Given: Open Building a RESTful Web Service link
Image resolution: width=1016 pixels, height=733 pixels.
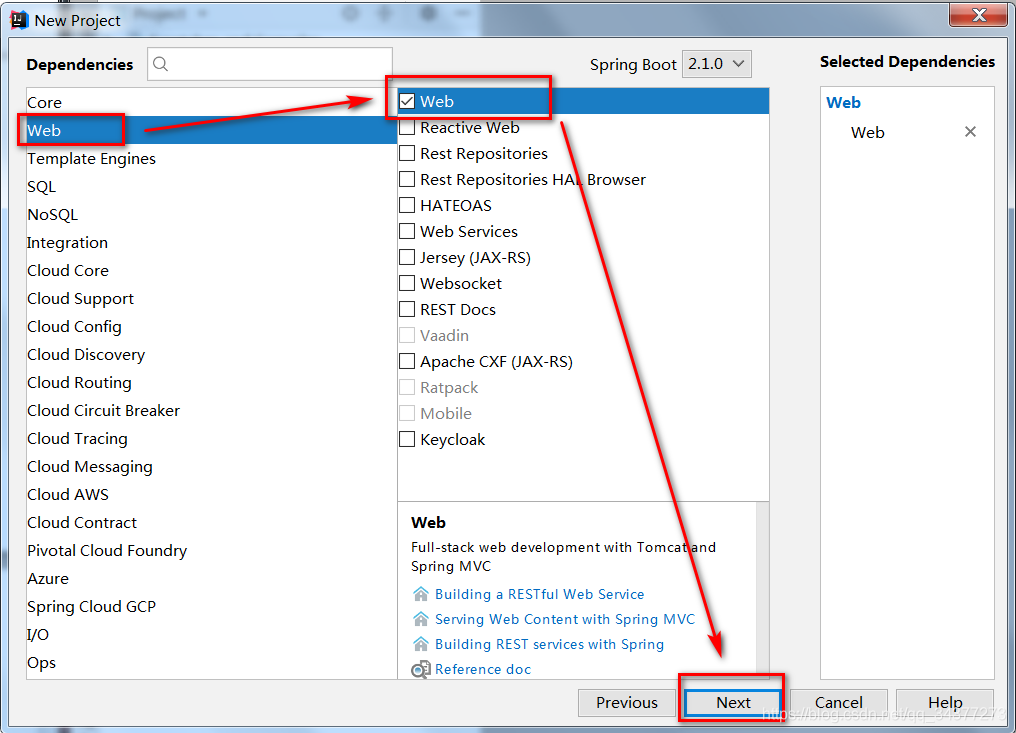Looking at the screenshot, I should click(539, 594).
